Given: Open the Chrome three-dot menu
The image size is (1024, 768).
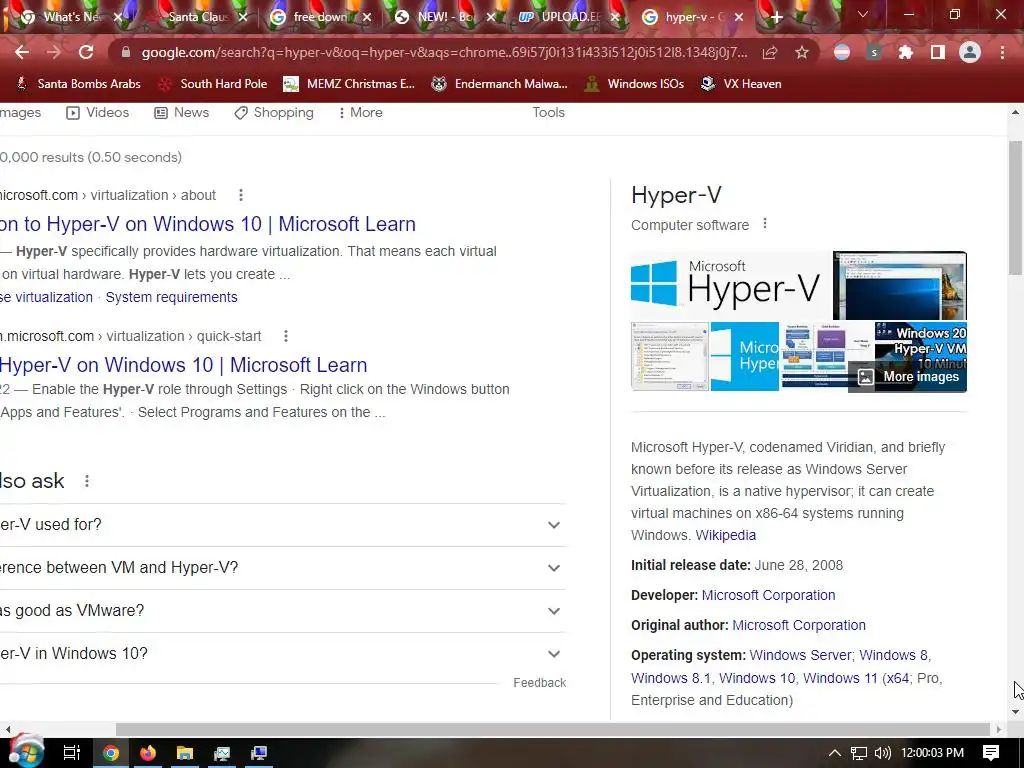Looking at the screenshot, I should tap(1002, 52).
